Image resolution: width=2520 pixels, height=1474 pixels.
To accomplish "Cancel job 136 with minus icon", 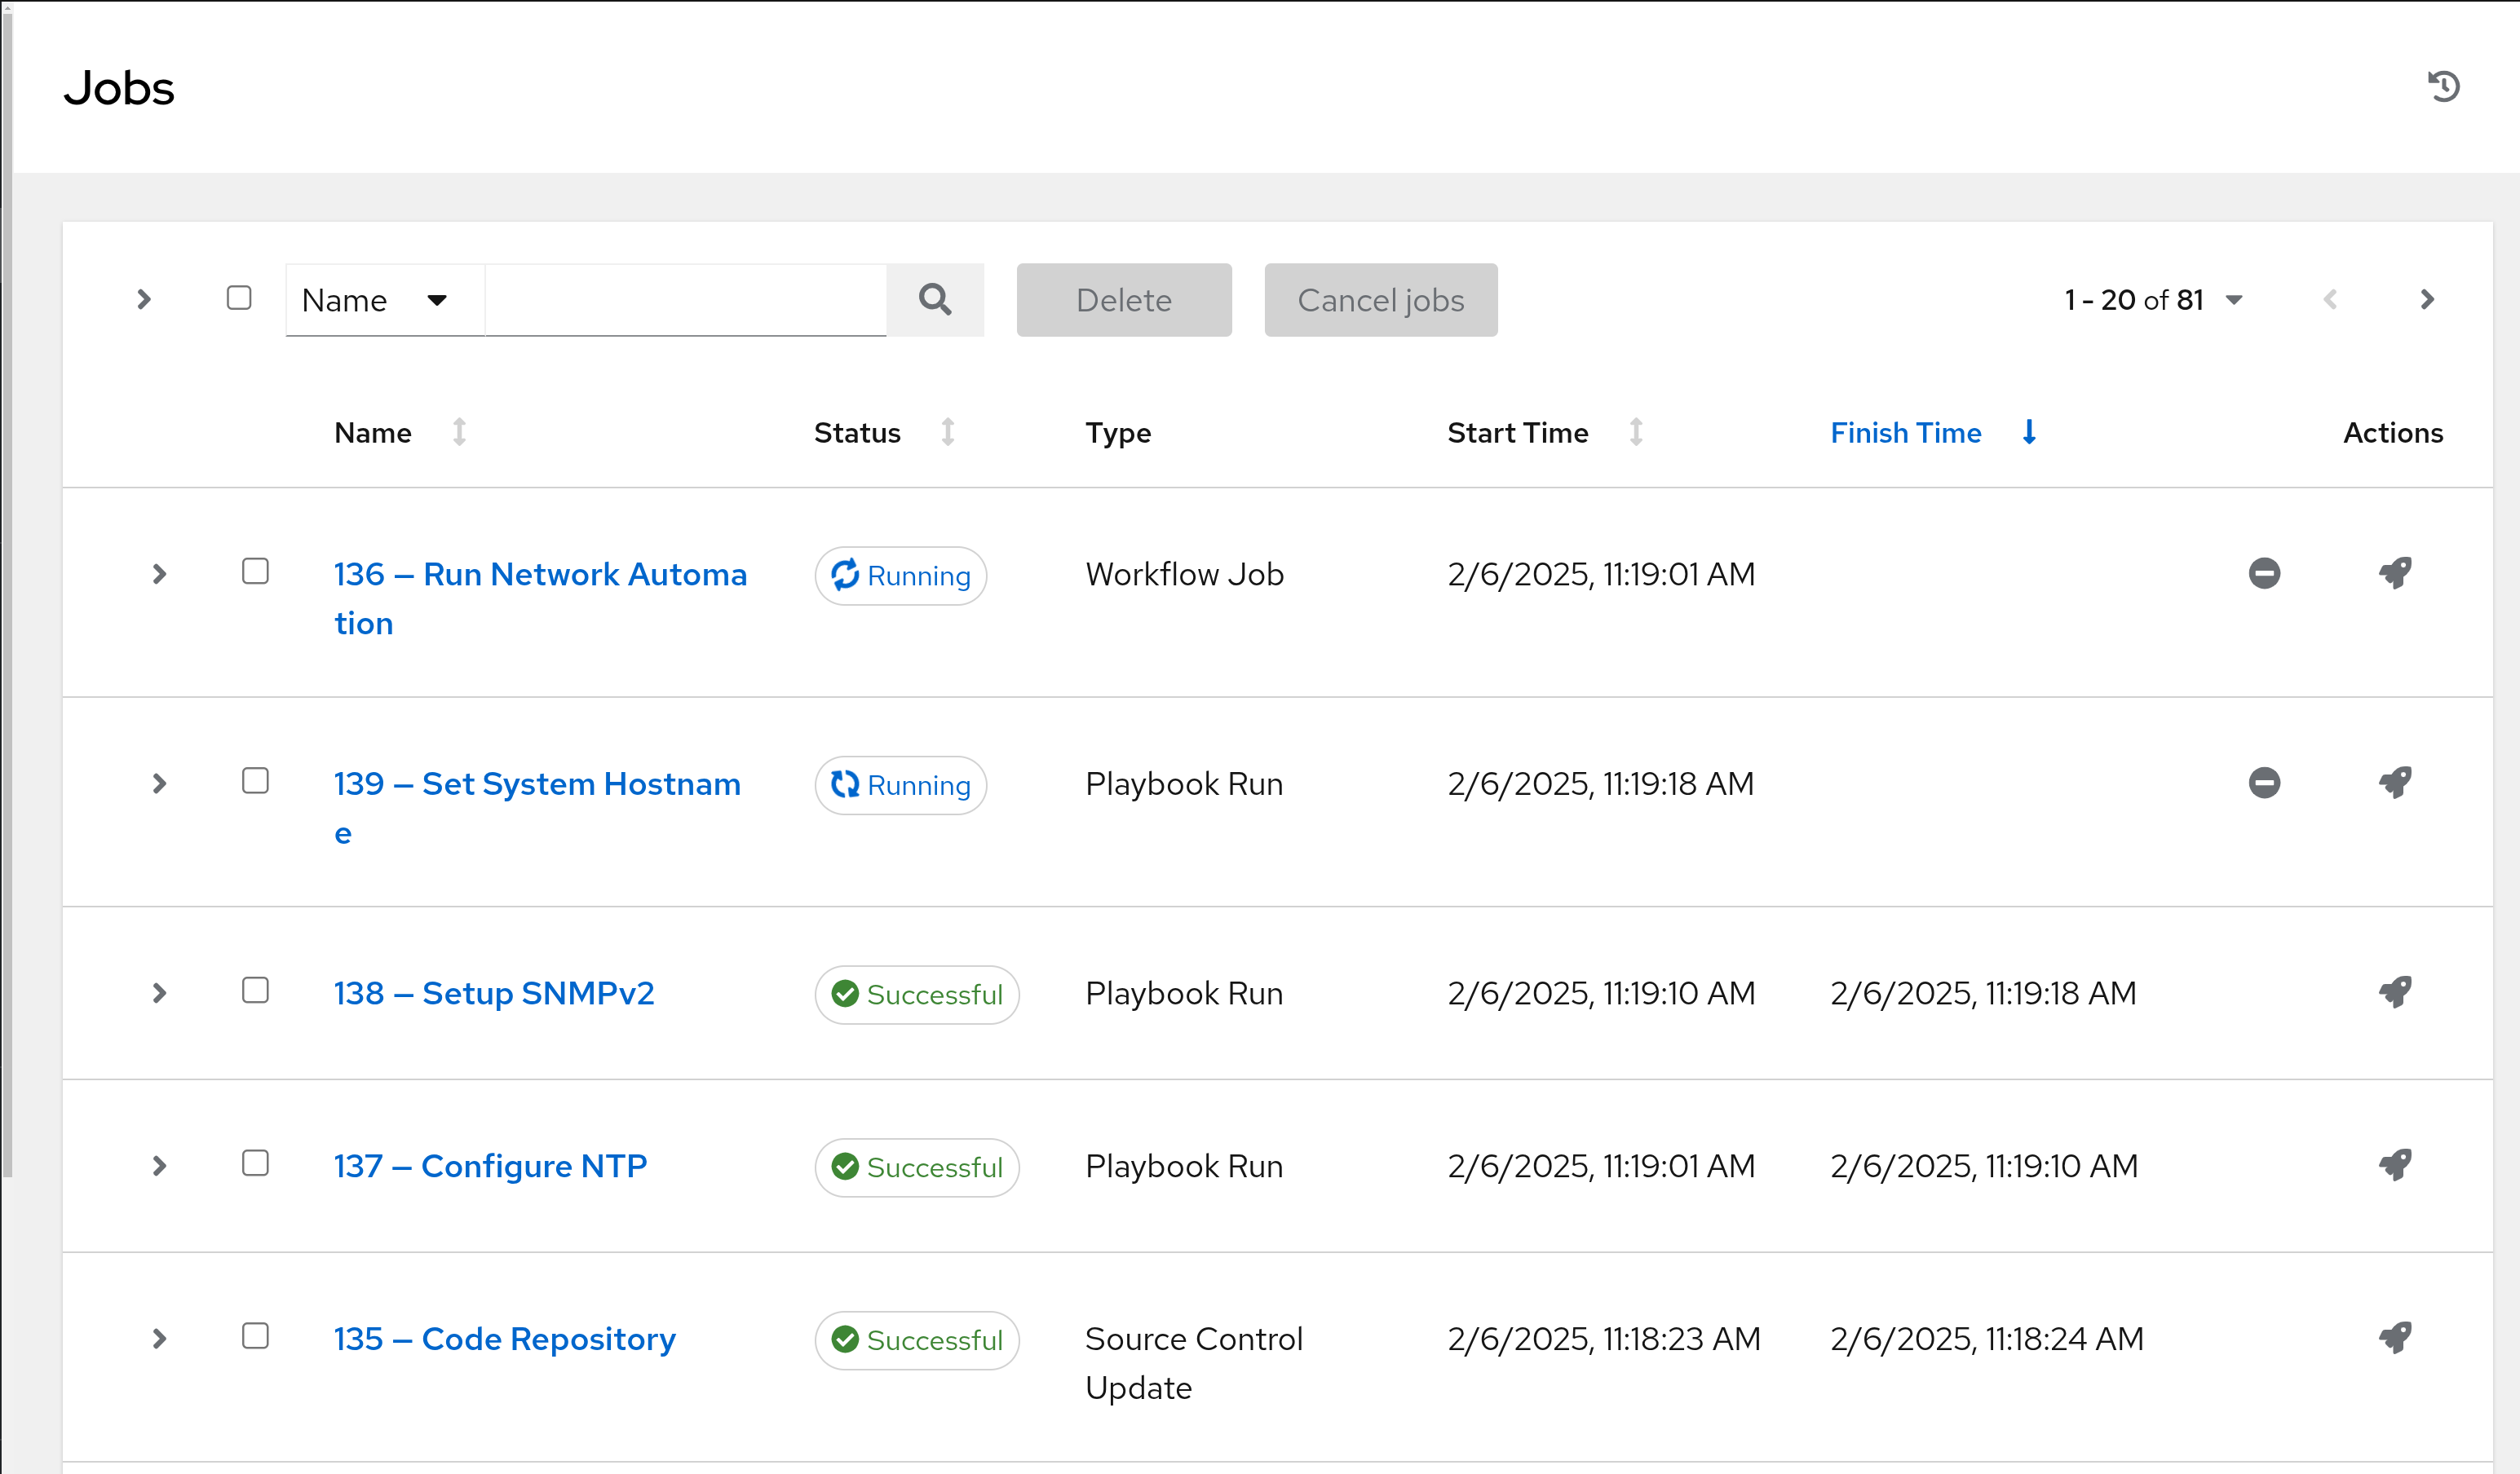I will tap(2264, 573).
